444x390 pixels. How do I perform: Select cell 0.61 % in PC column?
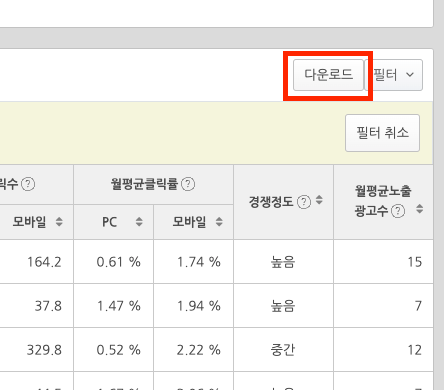click(118, 262)
